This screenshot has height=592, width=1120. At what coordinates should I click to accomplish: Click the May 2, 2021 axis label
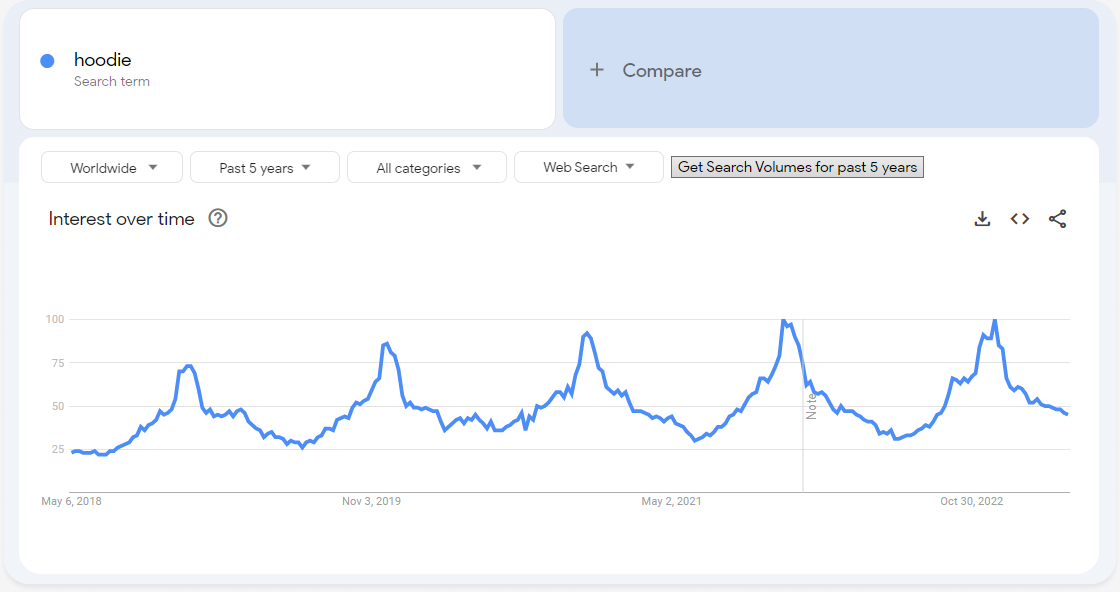click(671, 501)
